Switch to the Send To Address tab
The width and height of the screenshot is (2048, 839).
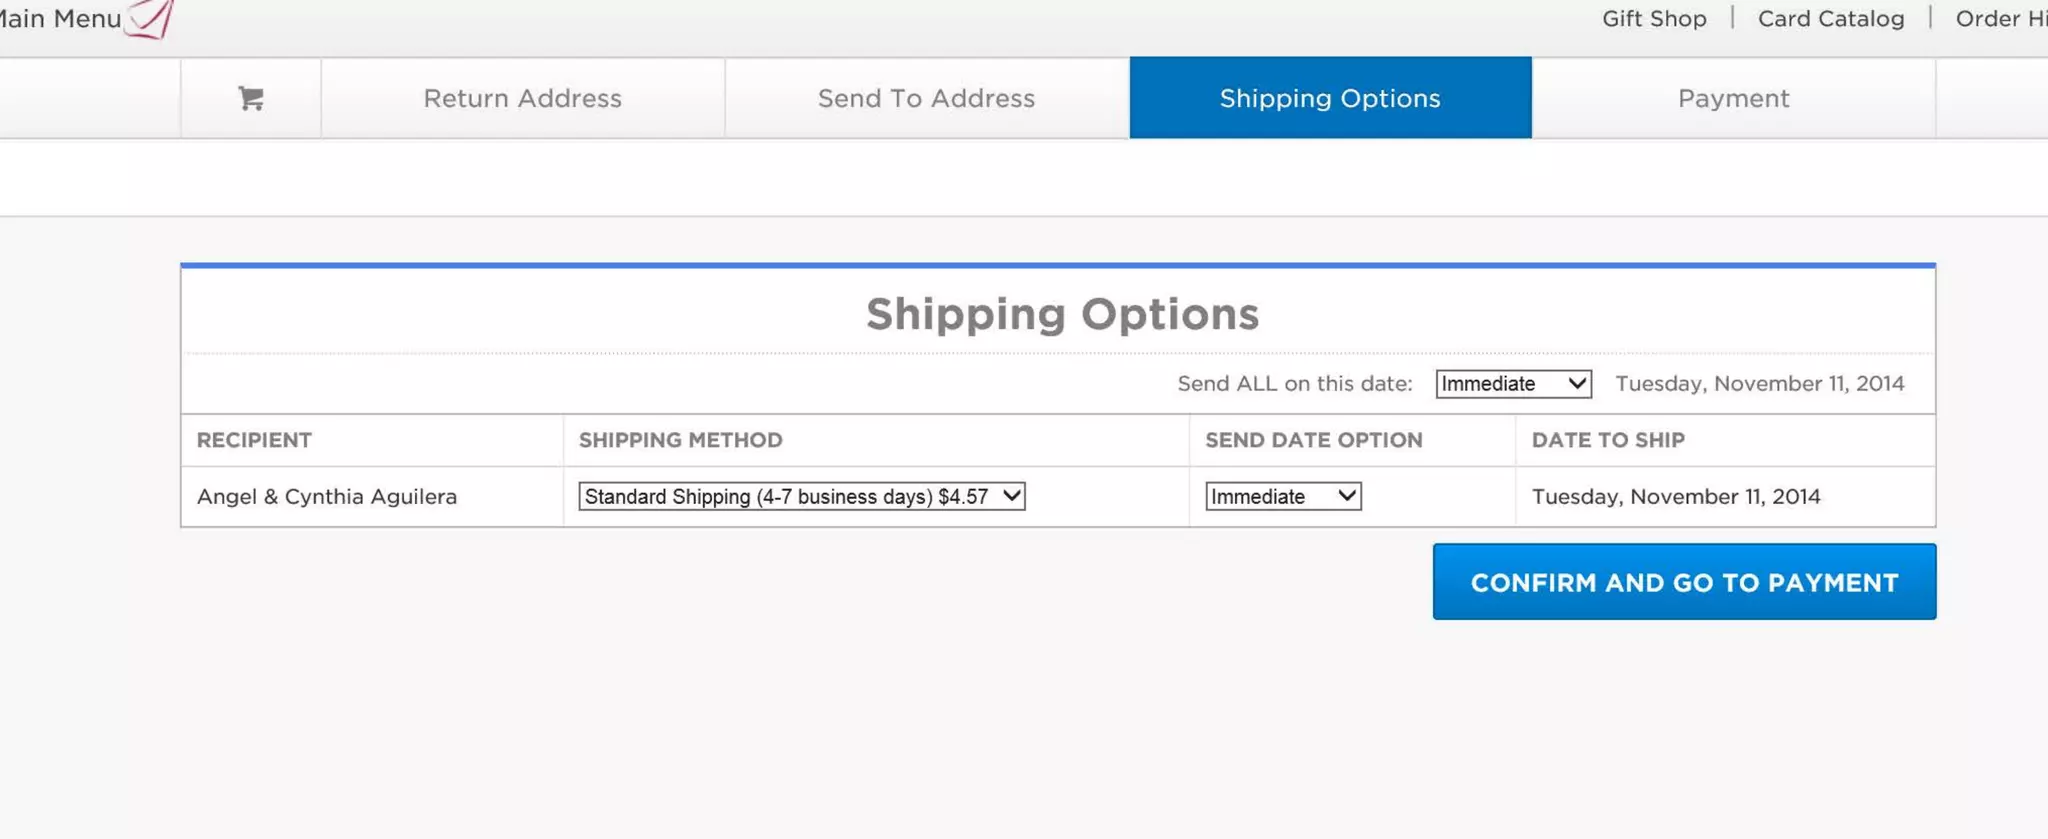(x=926, y=98)
